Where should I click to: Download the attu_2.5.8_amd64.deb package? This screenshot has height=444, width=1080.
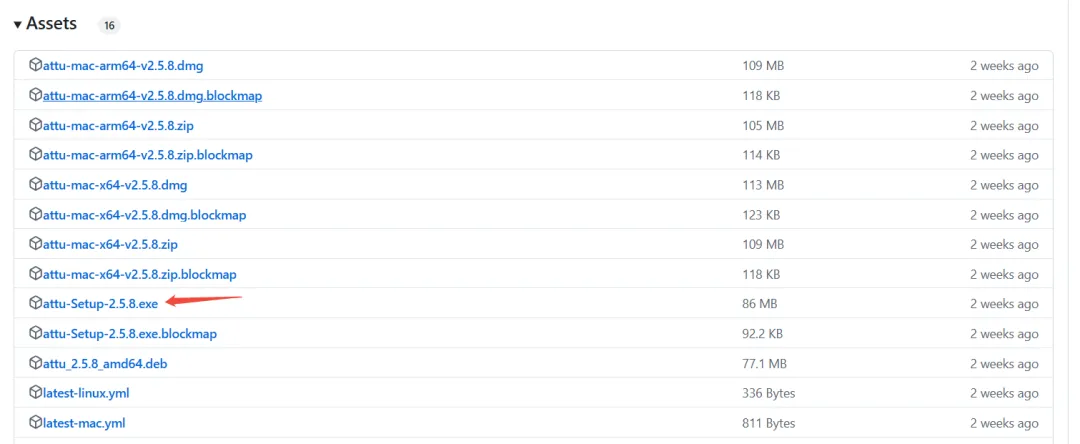(105, 363)
